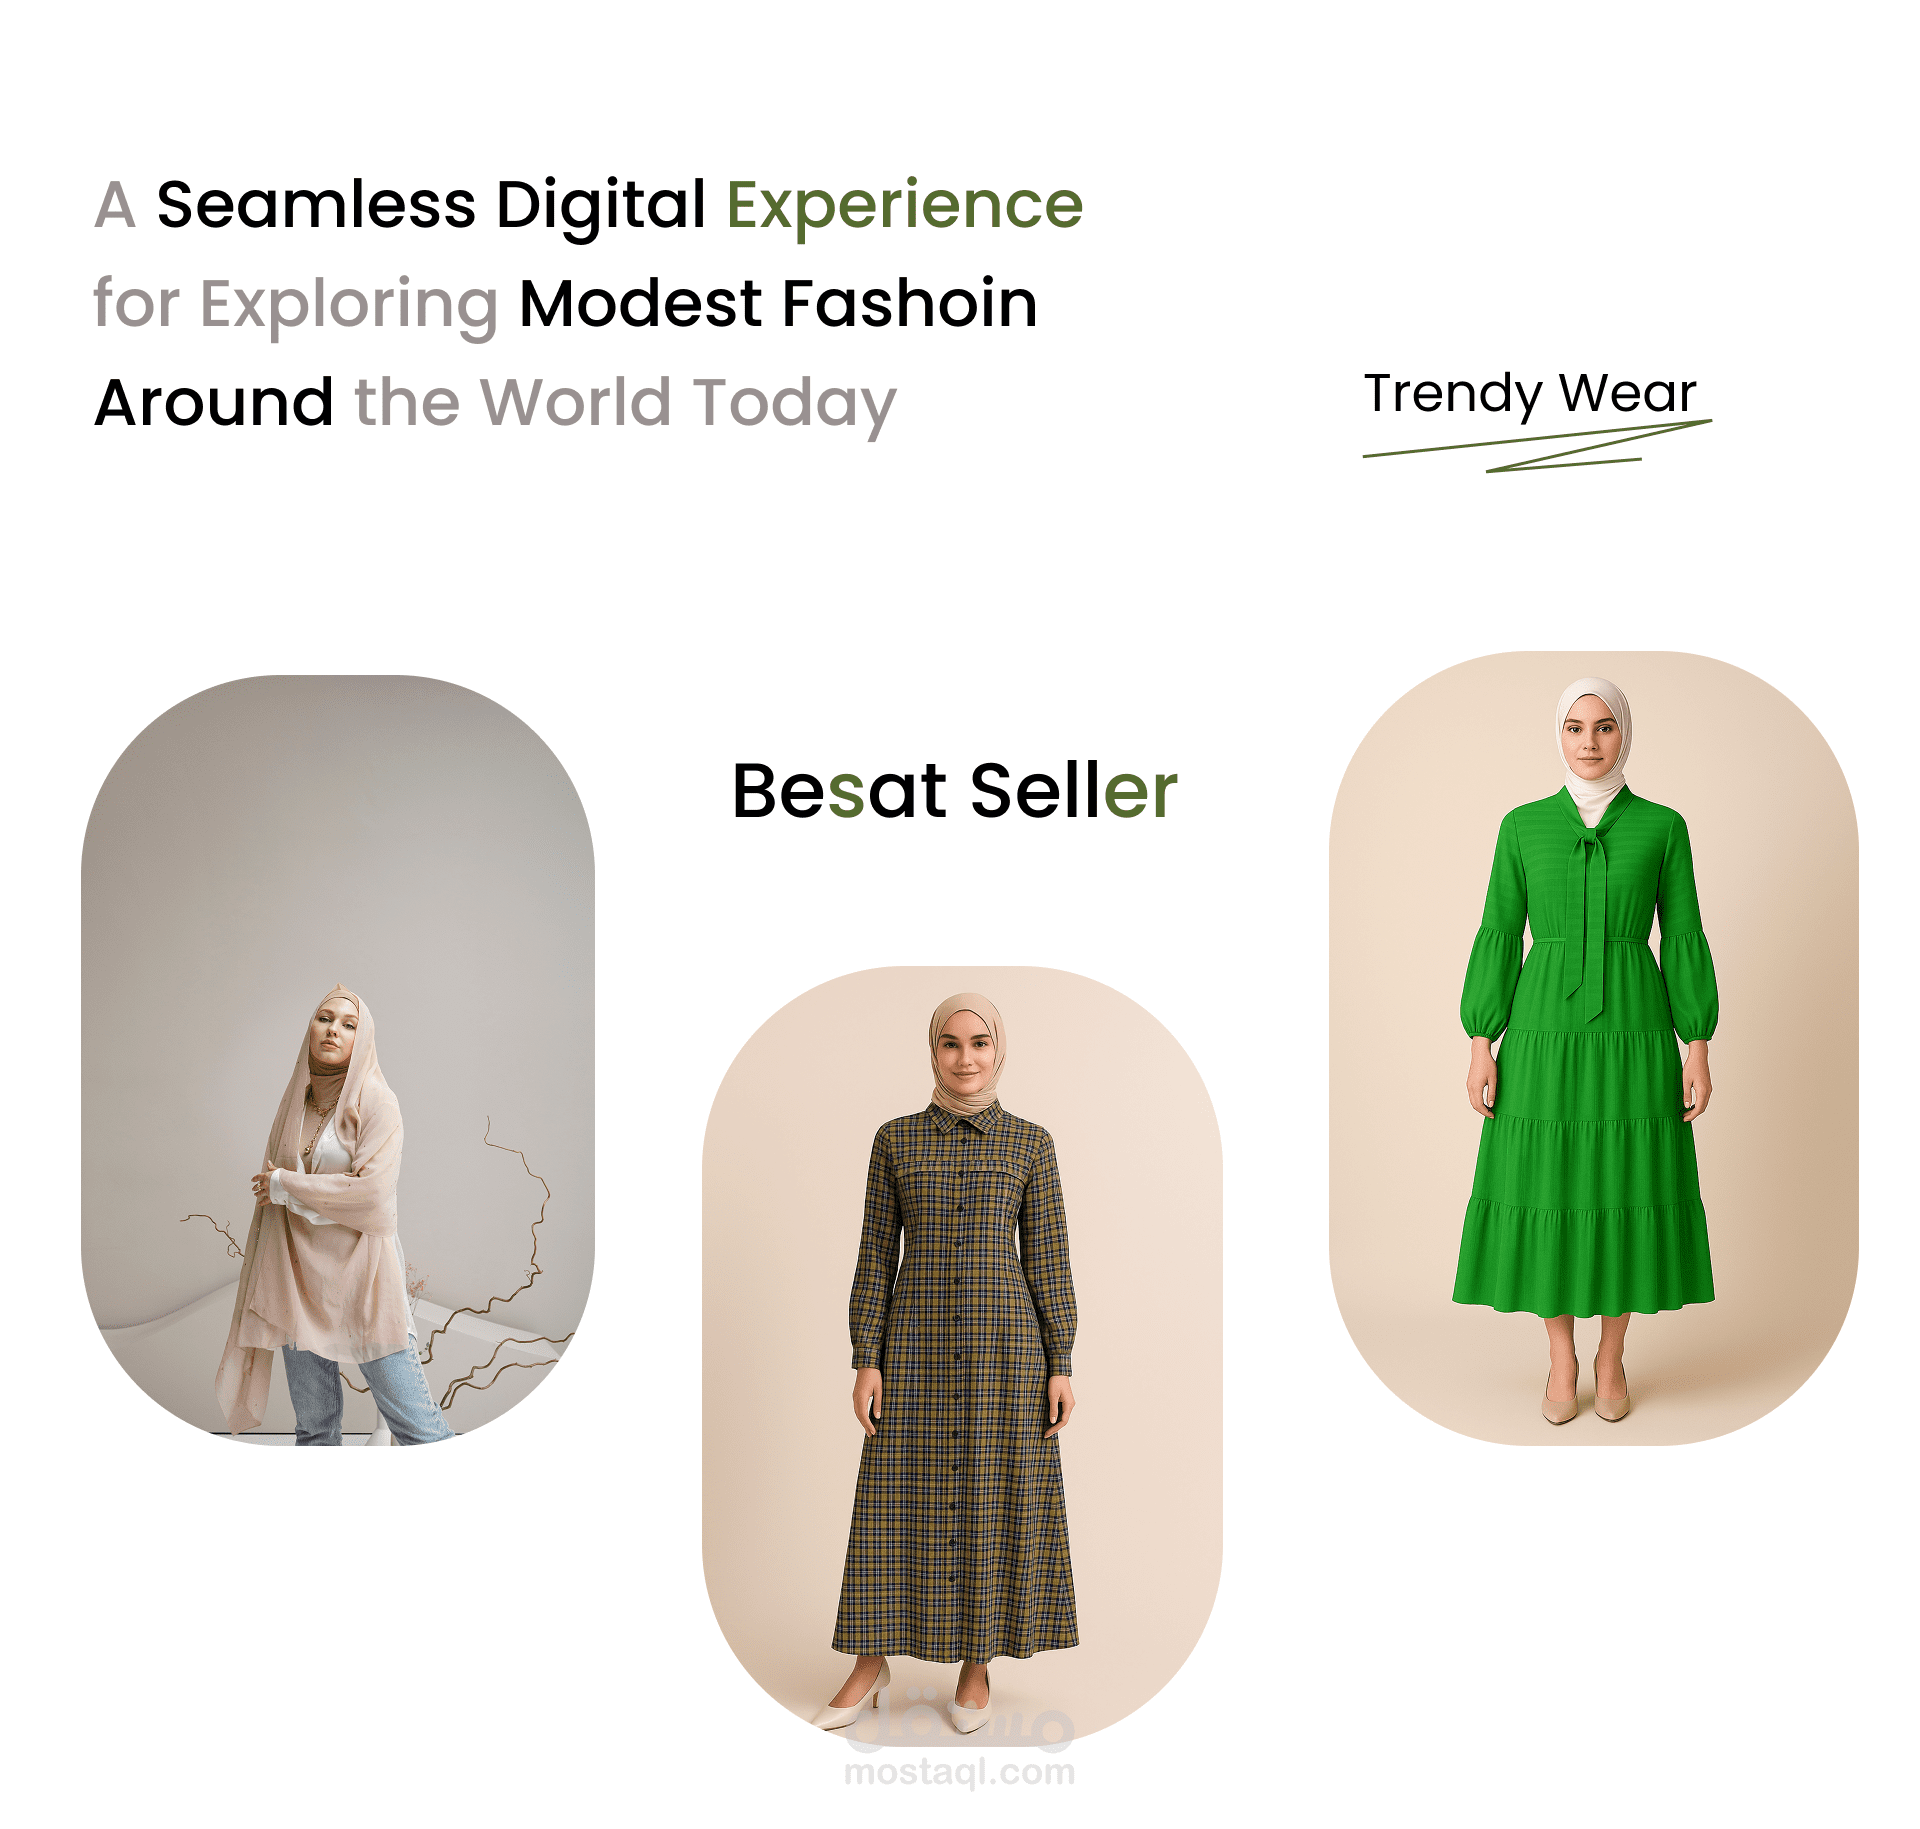Open the plaid button-down dress image
Viewport: 1920px width, 1829px height.
[962, 1357]
